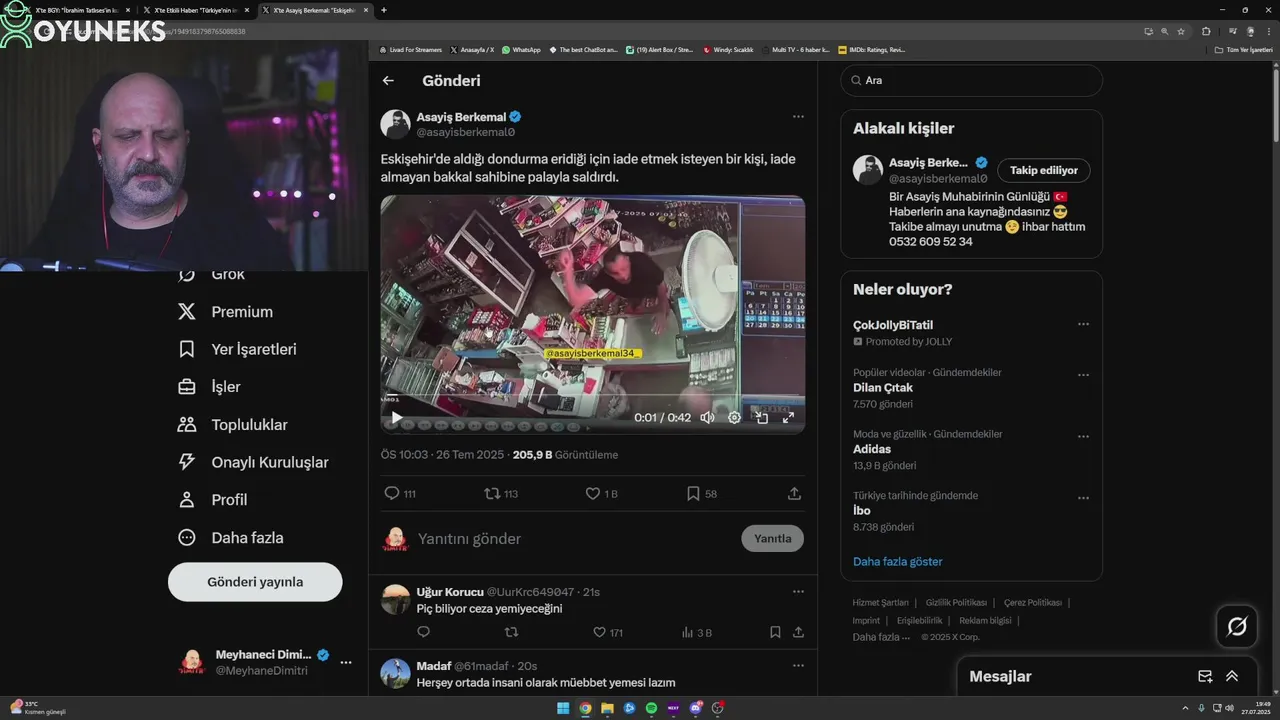This screenshot has height=720, width=1280.
Task: Bookmark the post with 58 saves
Action: [x=693, y=493]
